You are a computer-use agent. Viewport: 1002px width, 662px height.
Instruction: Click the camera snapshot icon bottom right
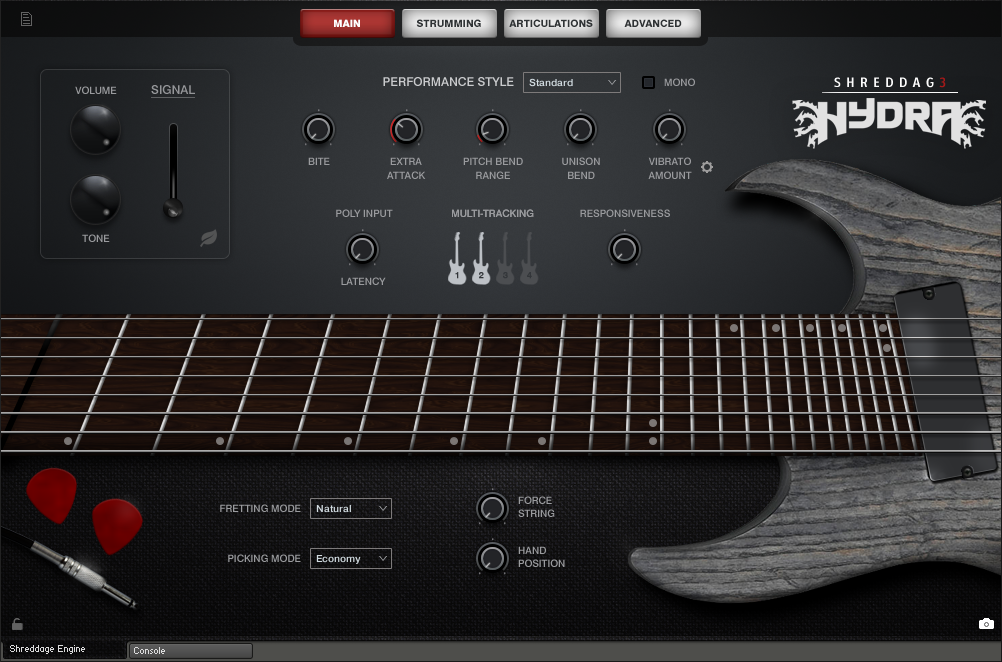pyautogui.click(x=985, y=622)
